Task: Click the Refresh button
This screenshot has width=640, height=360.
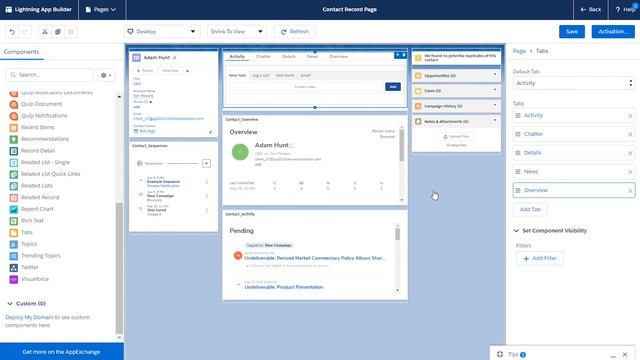Action: point(295,31)
